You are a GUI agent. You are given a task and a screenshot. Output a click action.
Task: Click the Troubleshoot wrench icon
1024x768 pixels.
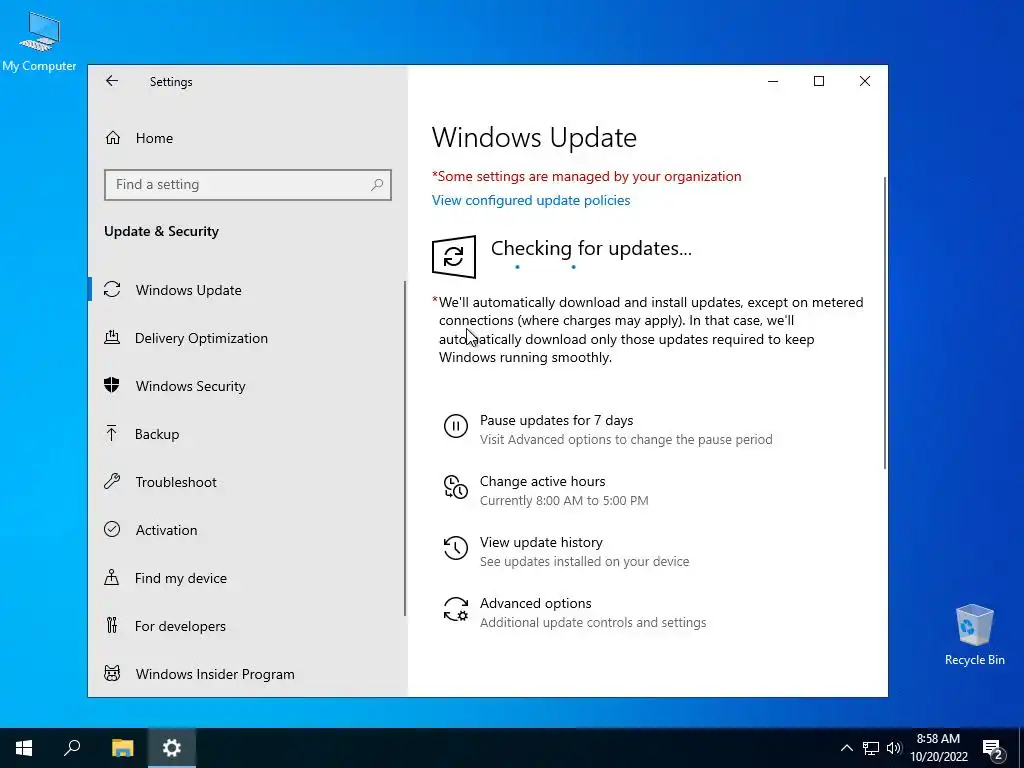112,481
